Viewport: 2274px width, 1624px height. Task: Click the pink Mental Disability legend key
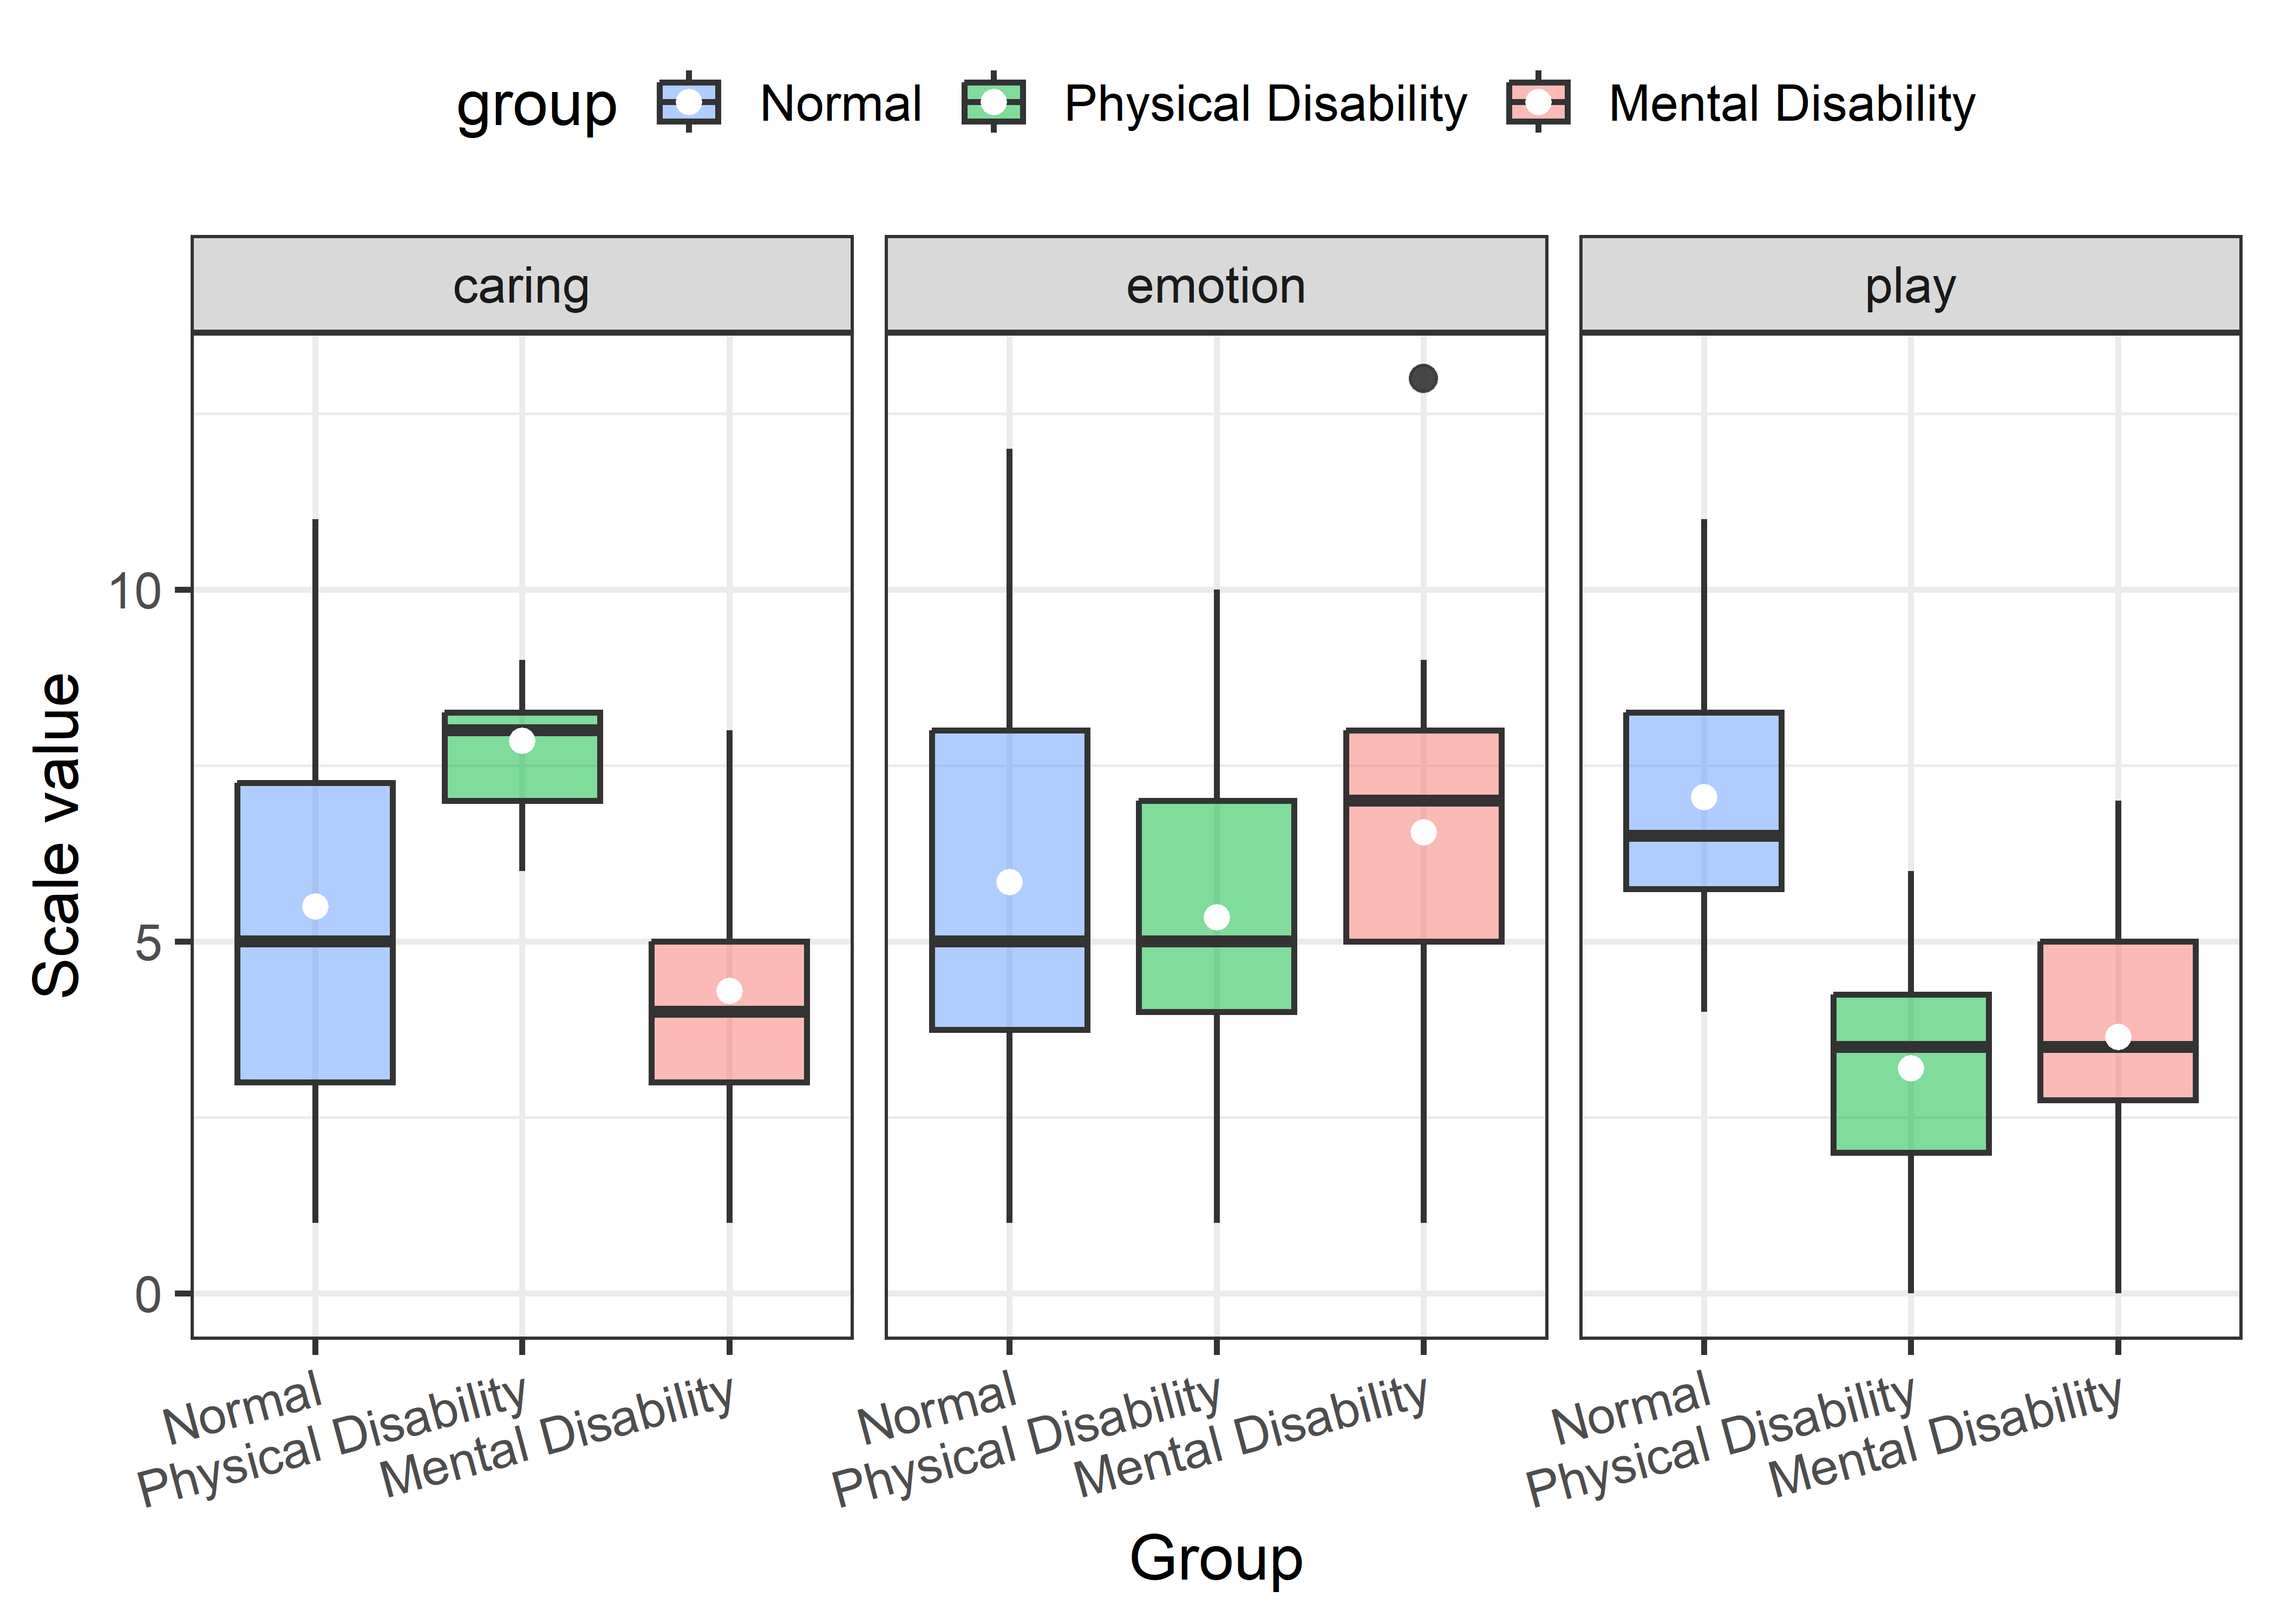coord(1538,102)
